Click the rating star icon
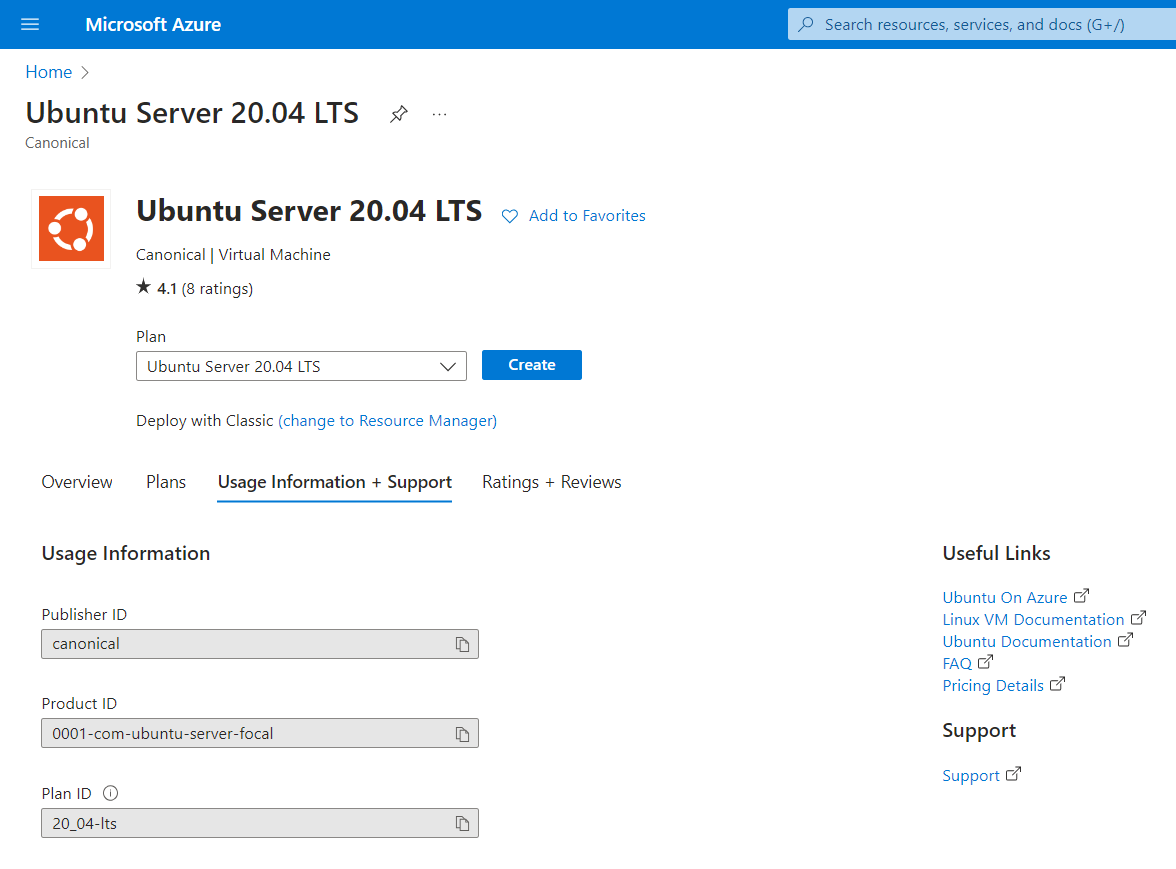This screenshot has height=869, width=1176. 143,286
